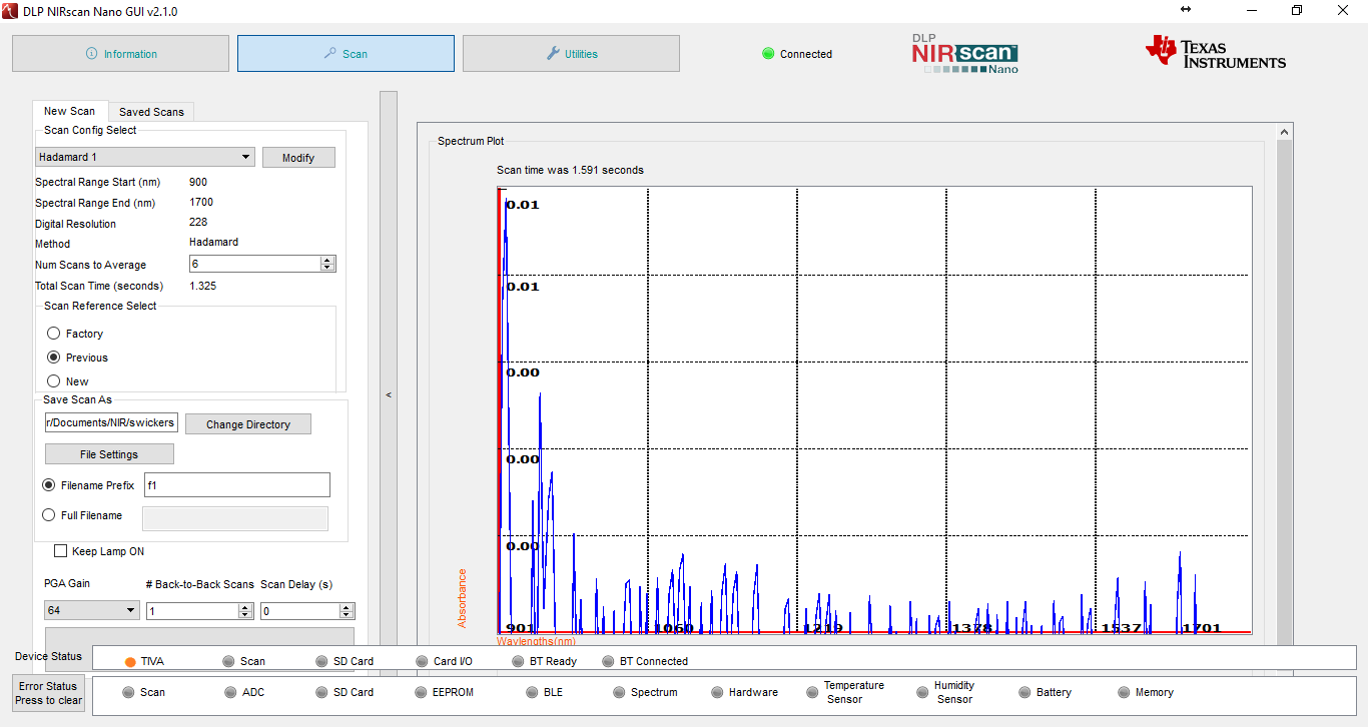Click the Humidity Sensor error indicator
This screenshot has height=727, width=1368.
click(920, 692)
